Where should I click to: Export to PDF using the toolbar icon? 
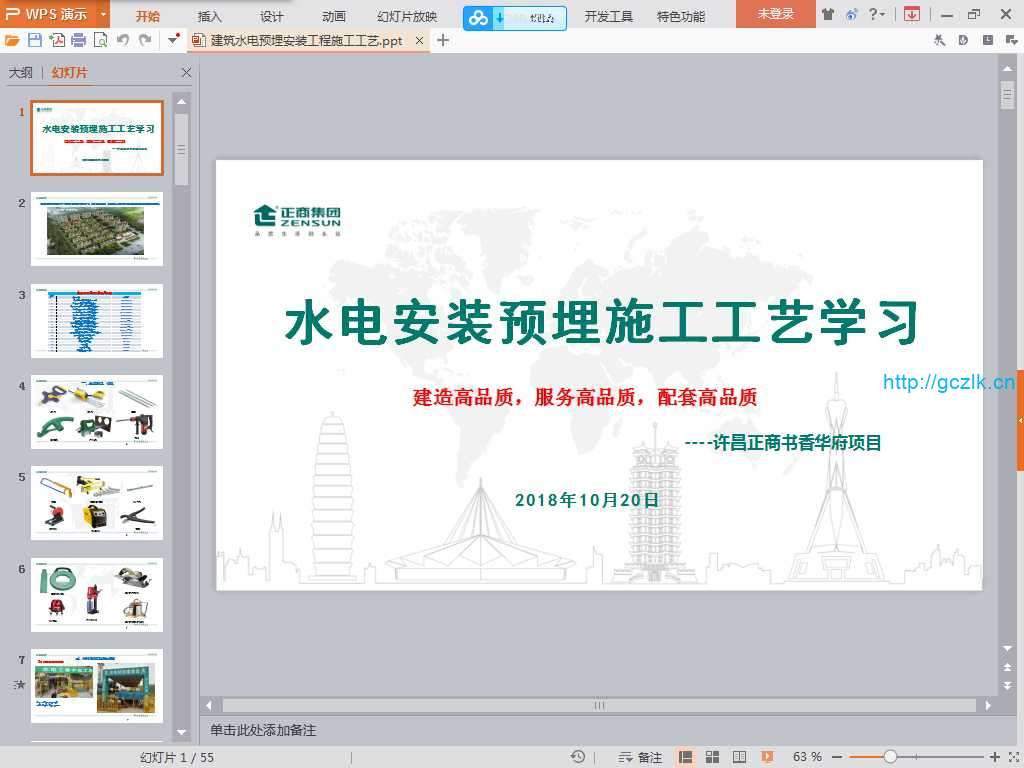pos(57,40)
